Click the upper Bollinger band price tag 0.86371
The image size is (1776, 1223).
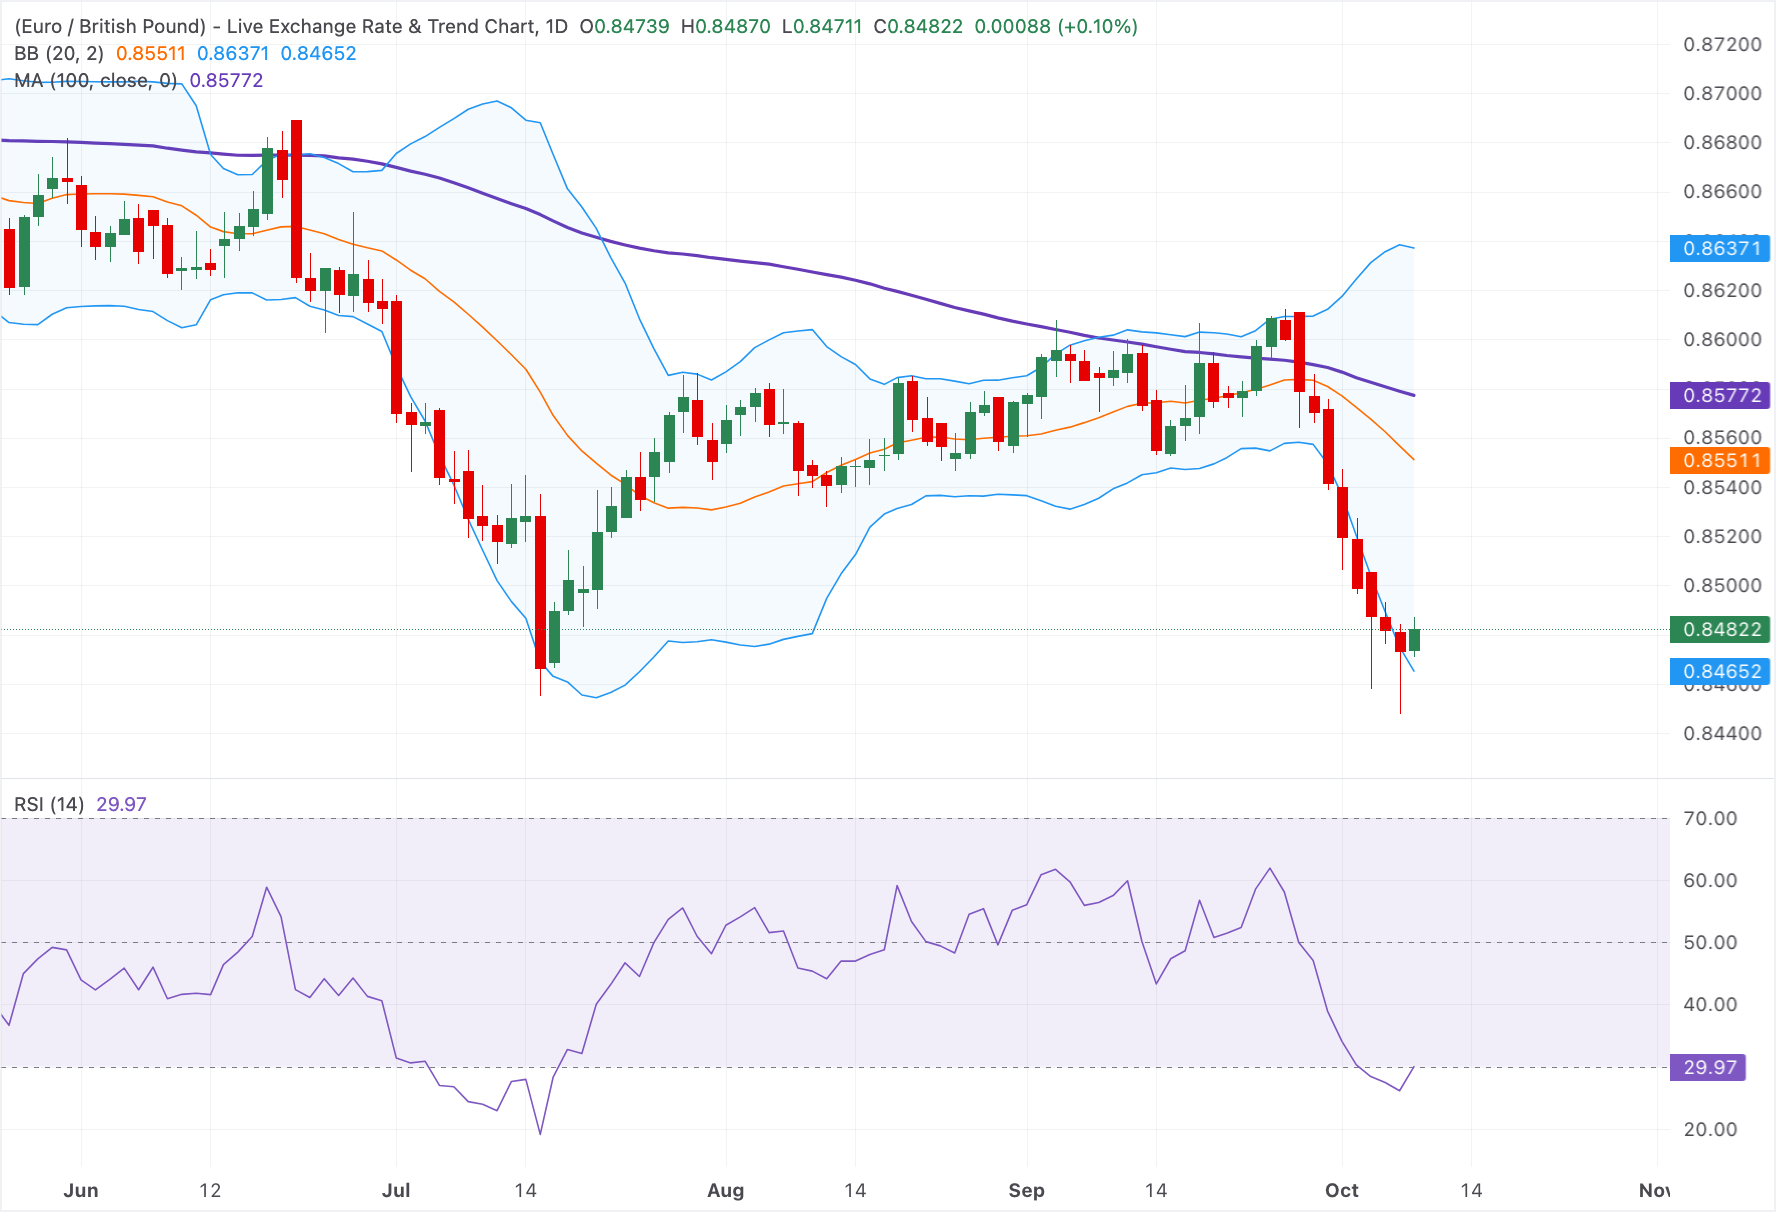1720,248
